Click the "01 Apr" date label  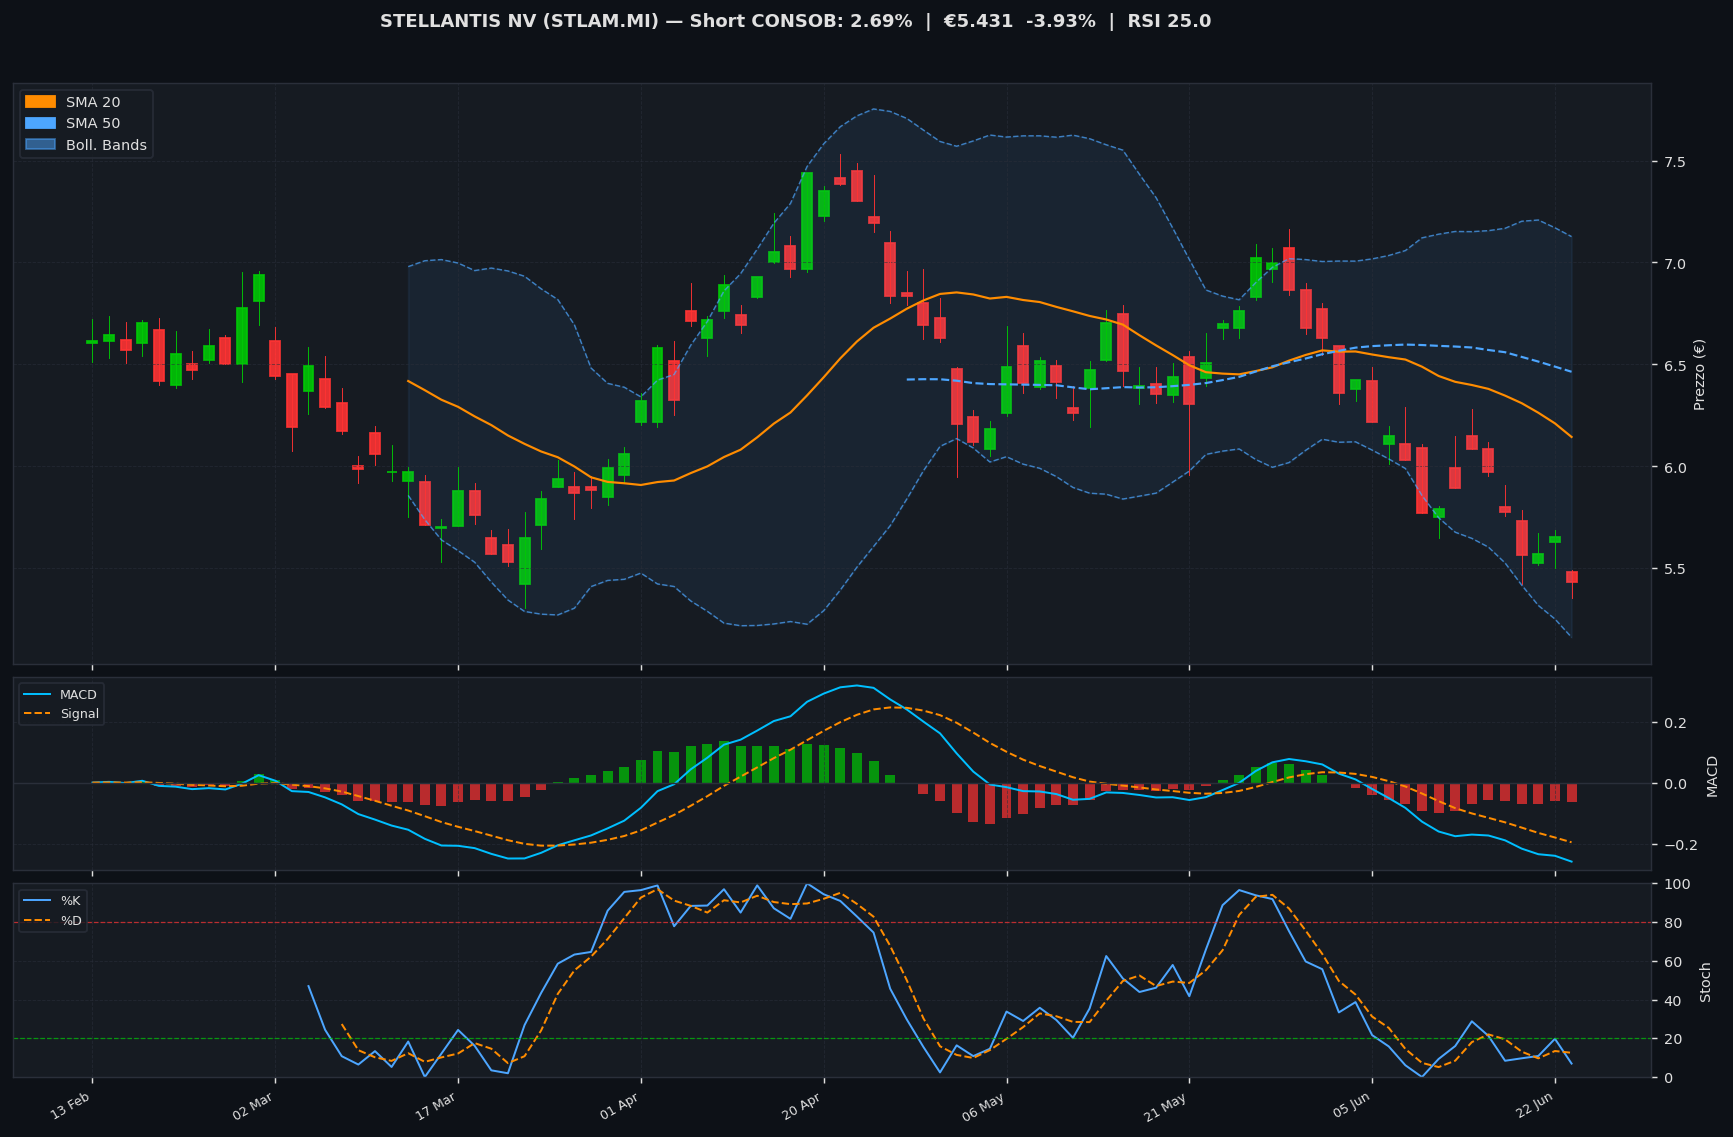point(619,1105)
